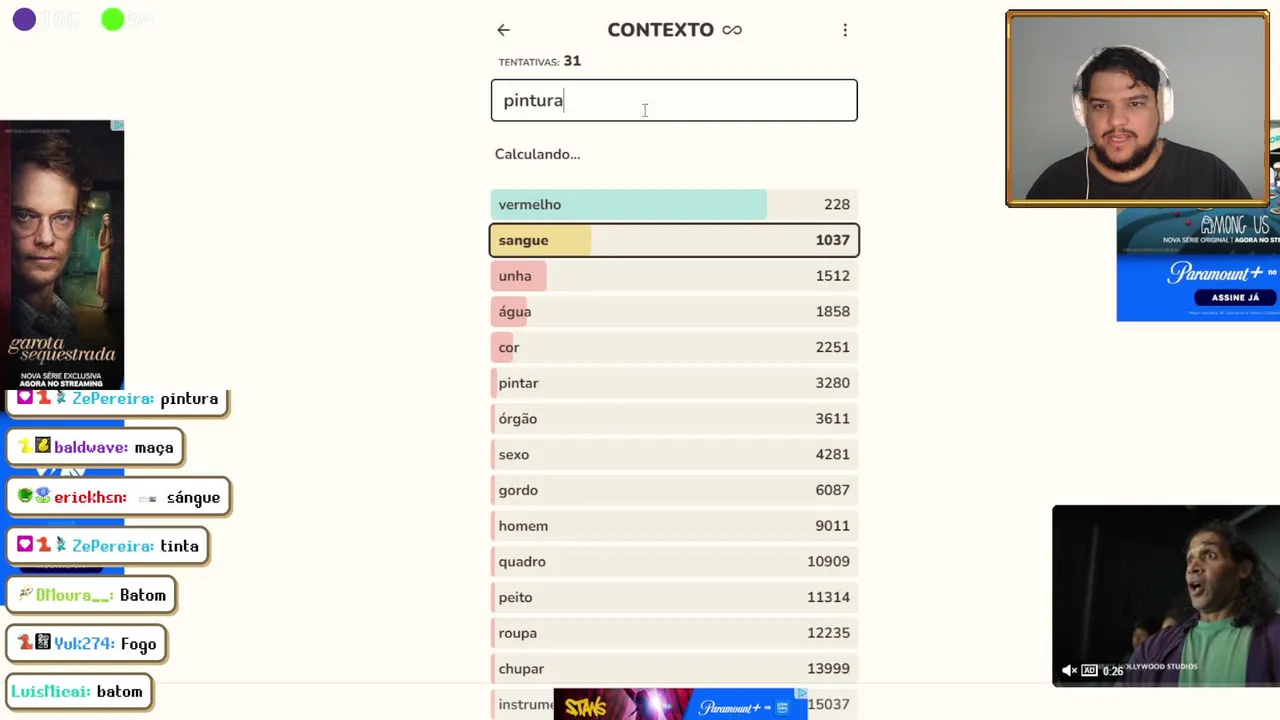Unmute the ad video speaker icon
This screenshot has width=1280, height=720.
1068,670
